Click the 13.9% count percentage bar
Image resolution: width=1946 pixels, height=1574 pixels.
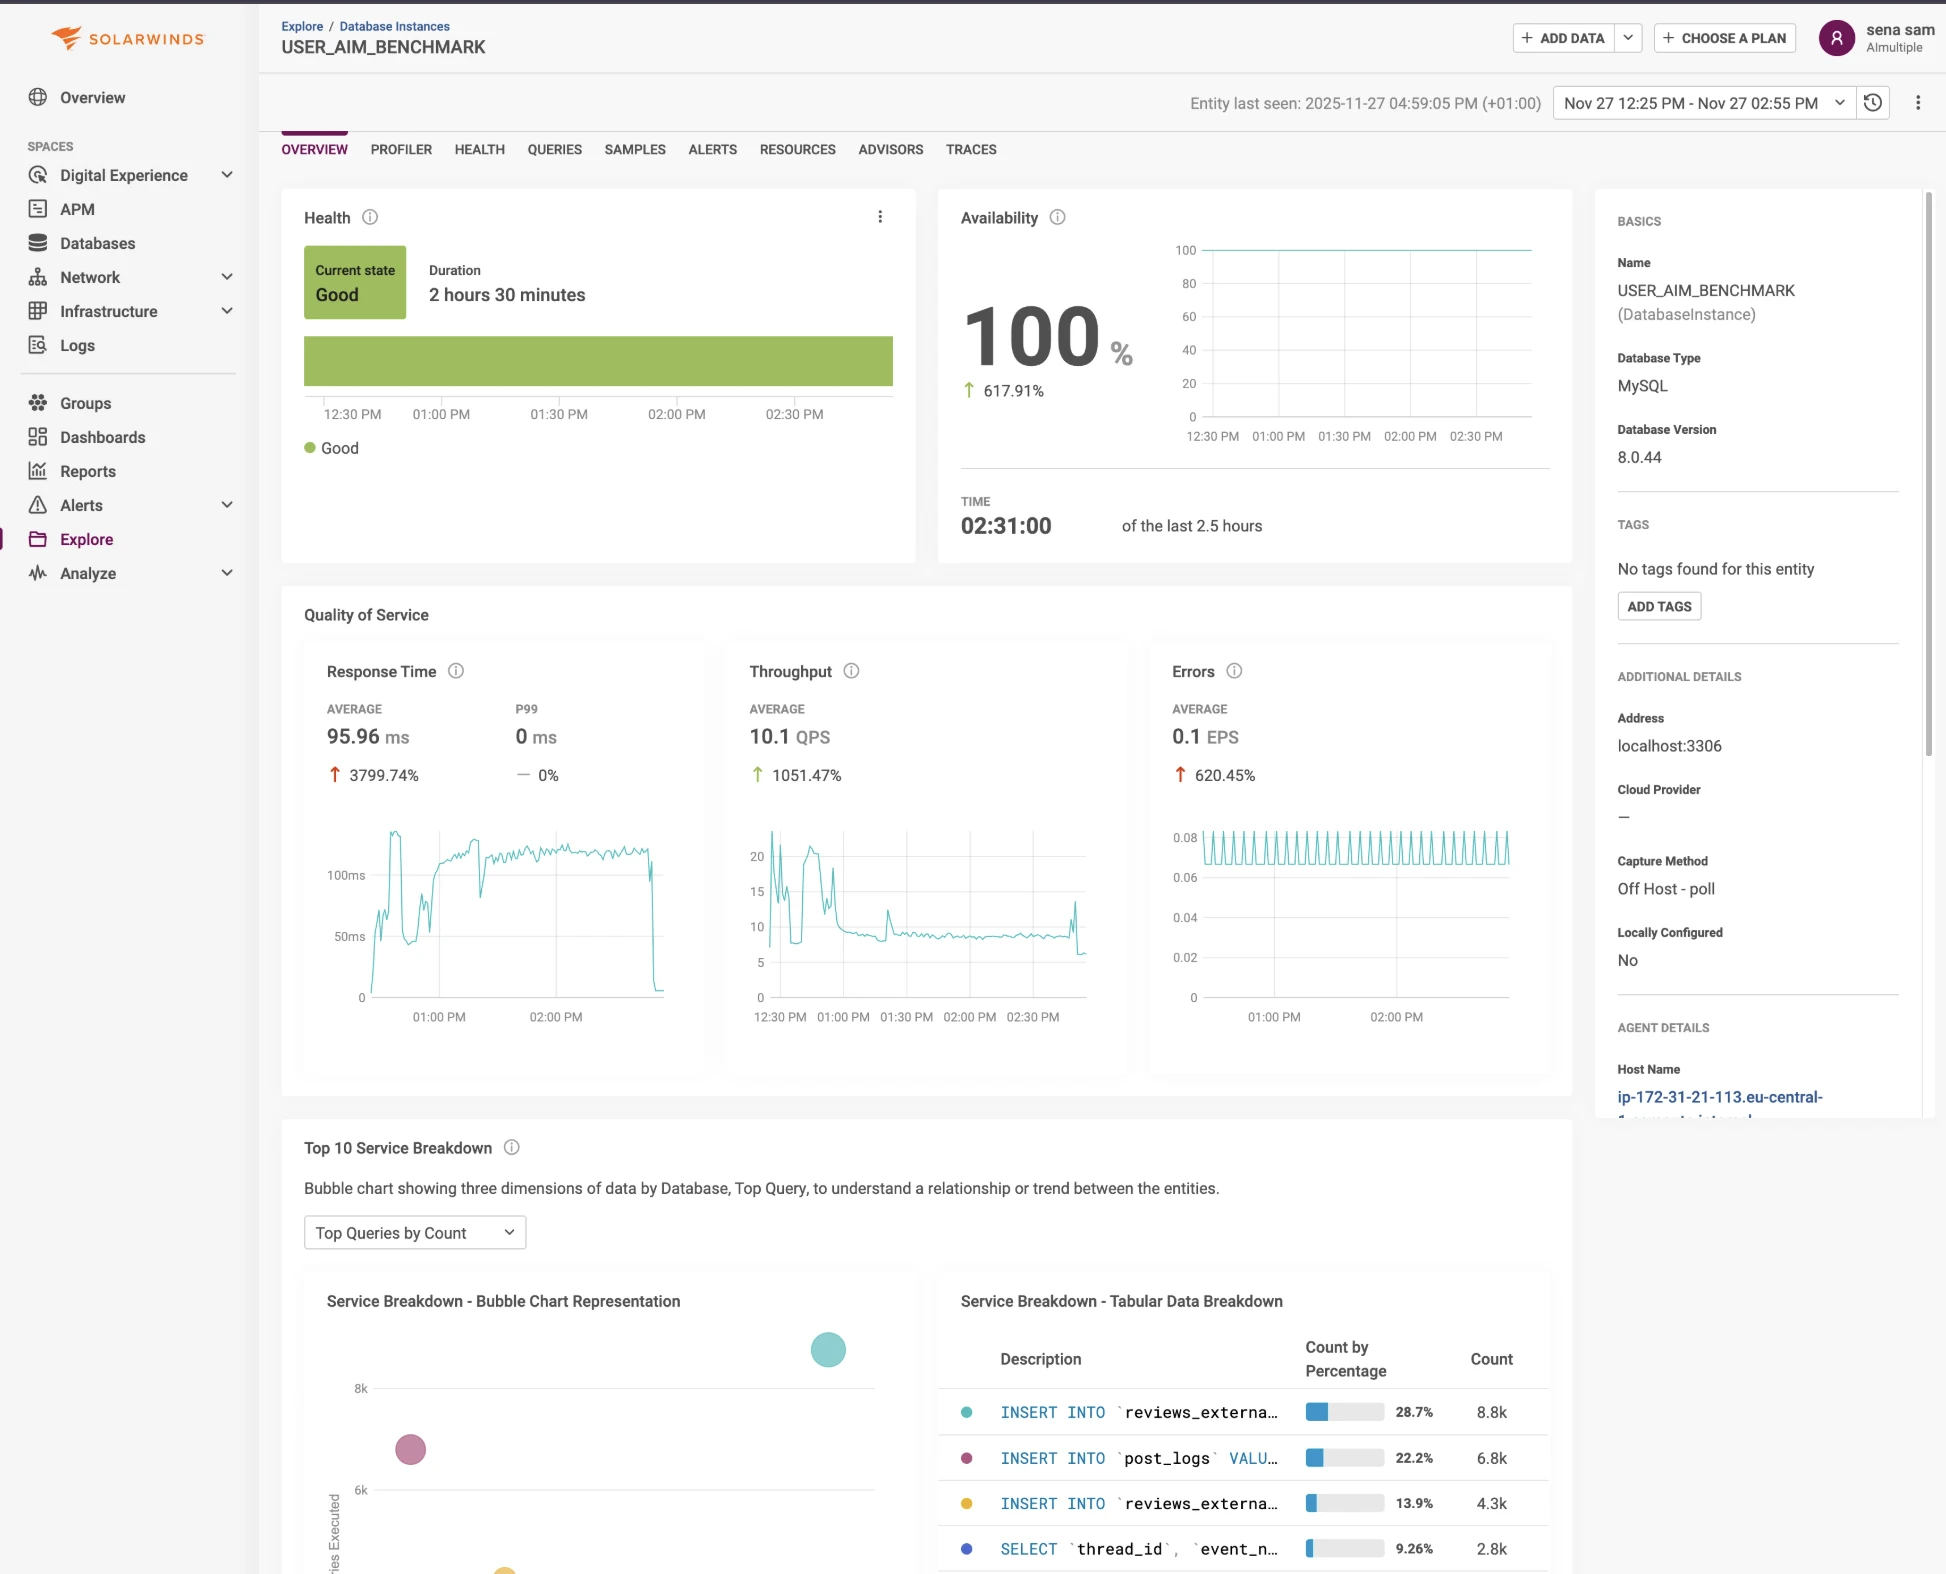pyautogui.click(x=1345, y=1504)
